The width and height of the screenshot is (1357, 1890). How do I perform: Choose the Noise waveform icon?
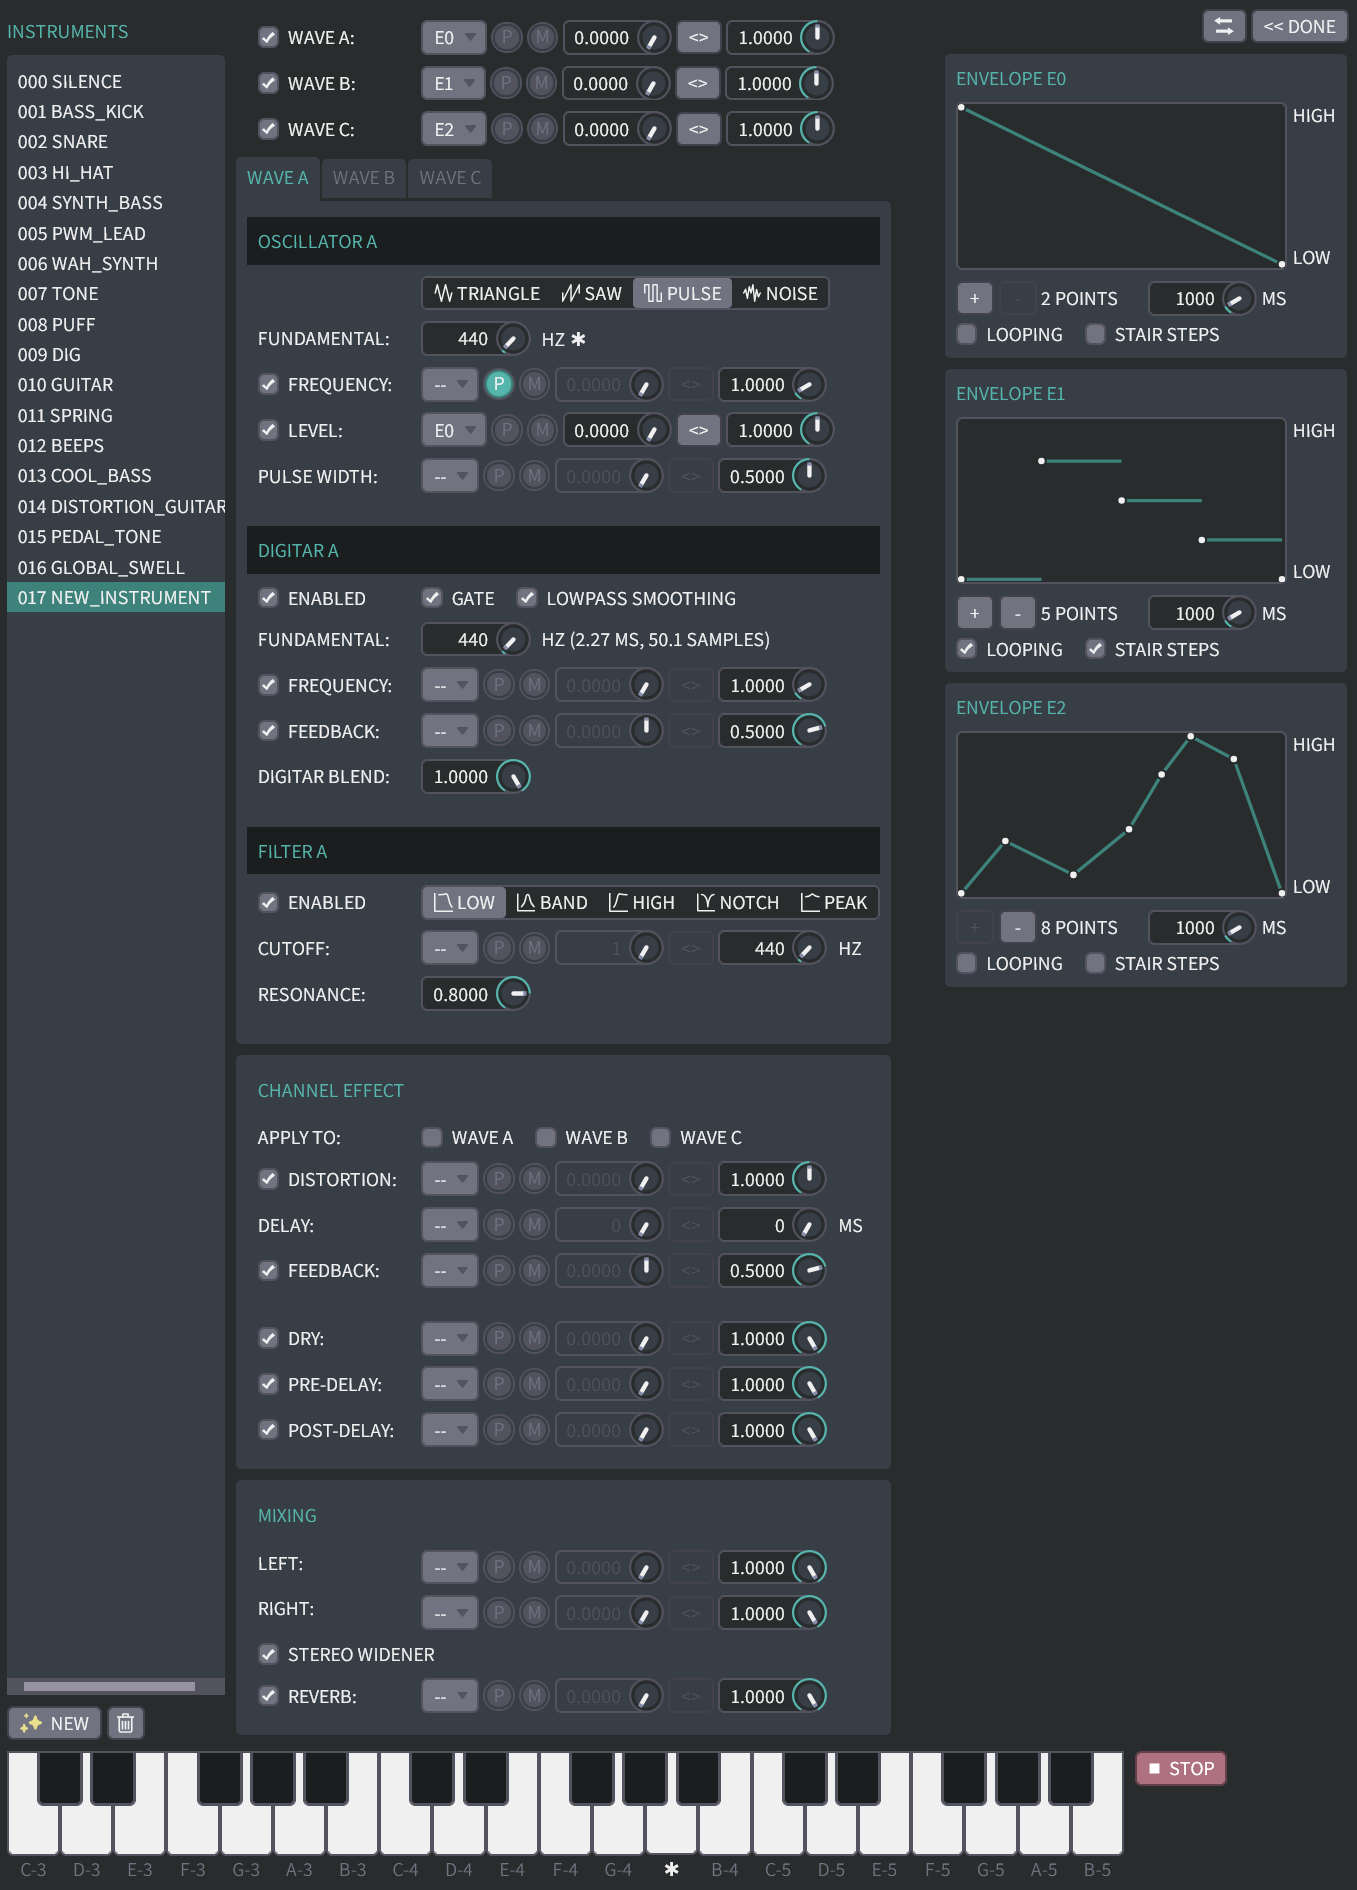(x=780, y=293)
